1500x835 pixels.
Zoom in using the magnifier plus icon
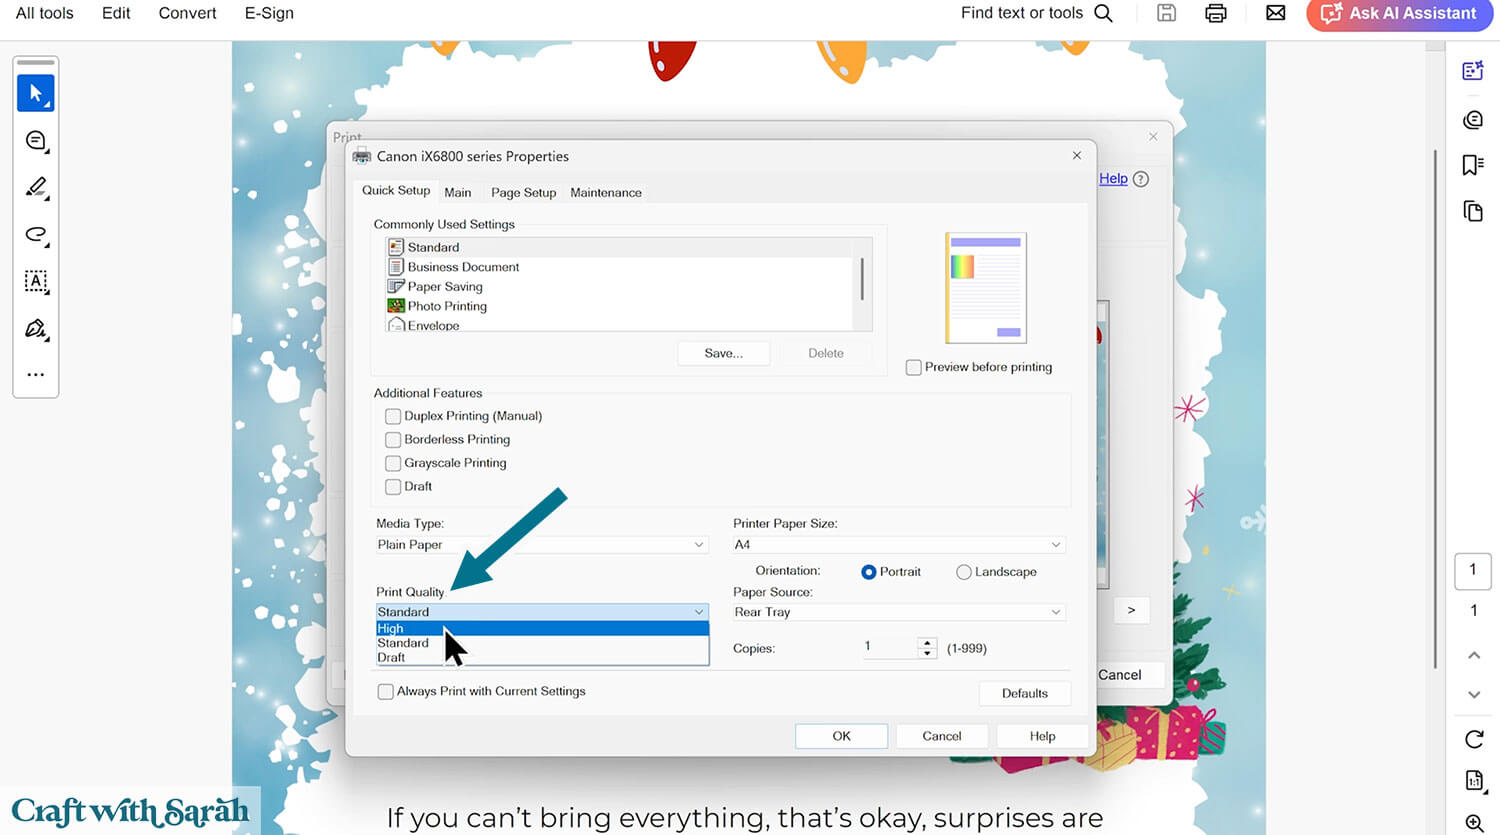click(x=1474, y=823)
